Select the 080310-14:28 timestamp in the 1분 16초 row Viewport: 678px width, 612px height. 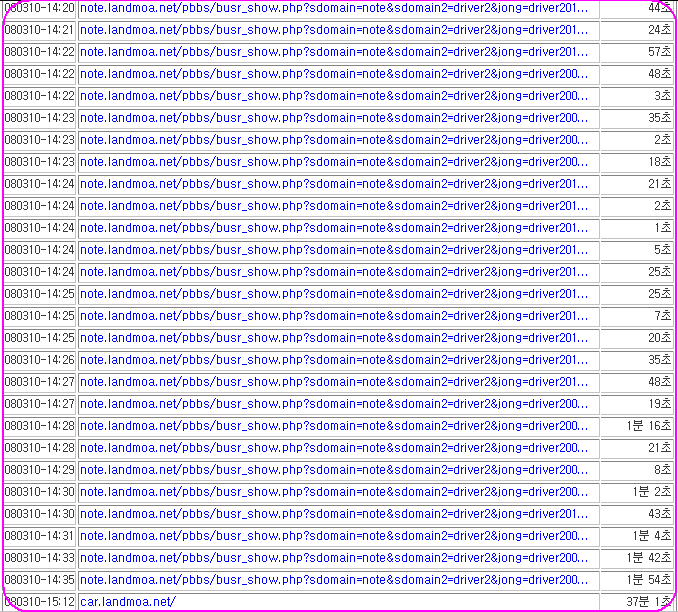point(40,426)
